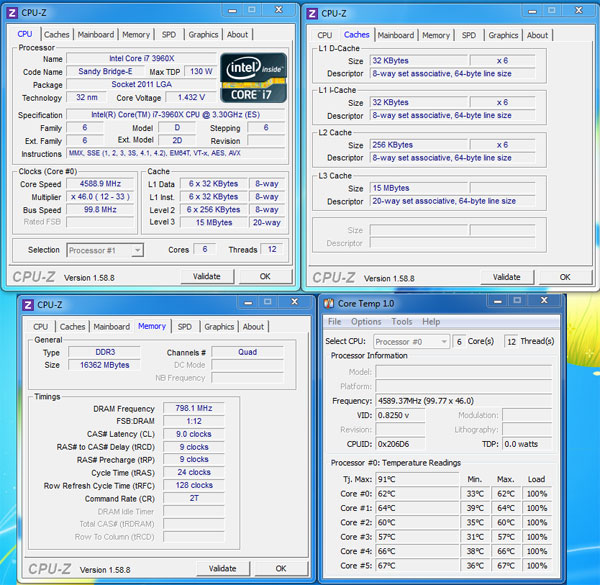The height and width of the screenshot is (585, 600).
Task: Open Mainboard tab in bottom-left CPU-Z window
Action: (x=112, y=327)
